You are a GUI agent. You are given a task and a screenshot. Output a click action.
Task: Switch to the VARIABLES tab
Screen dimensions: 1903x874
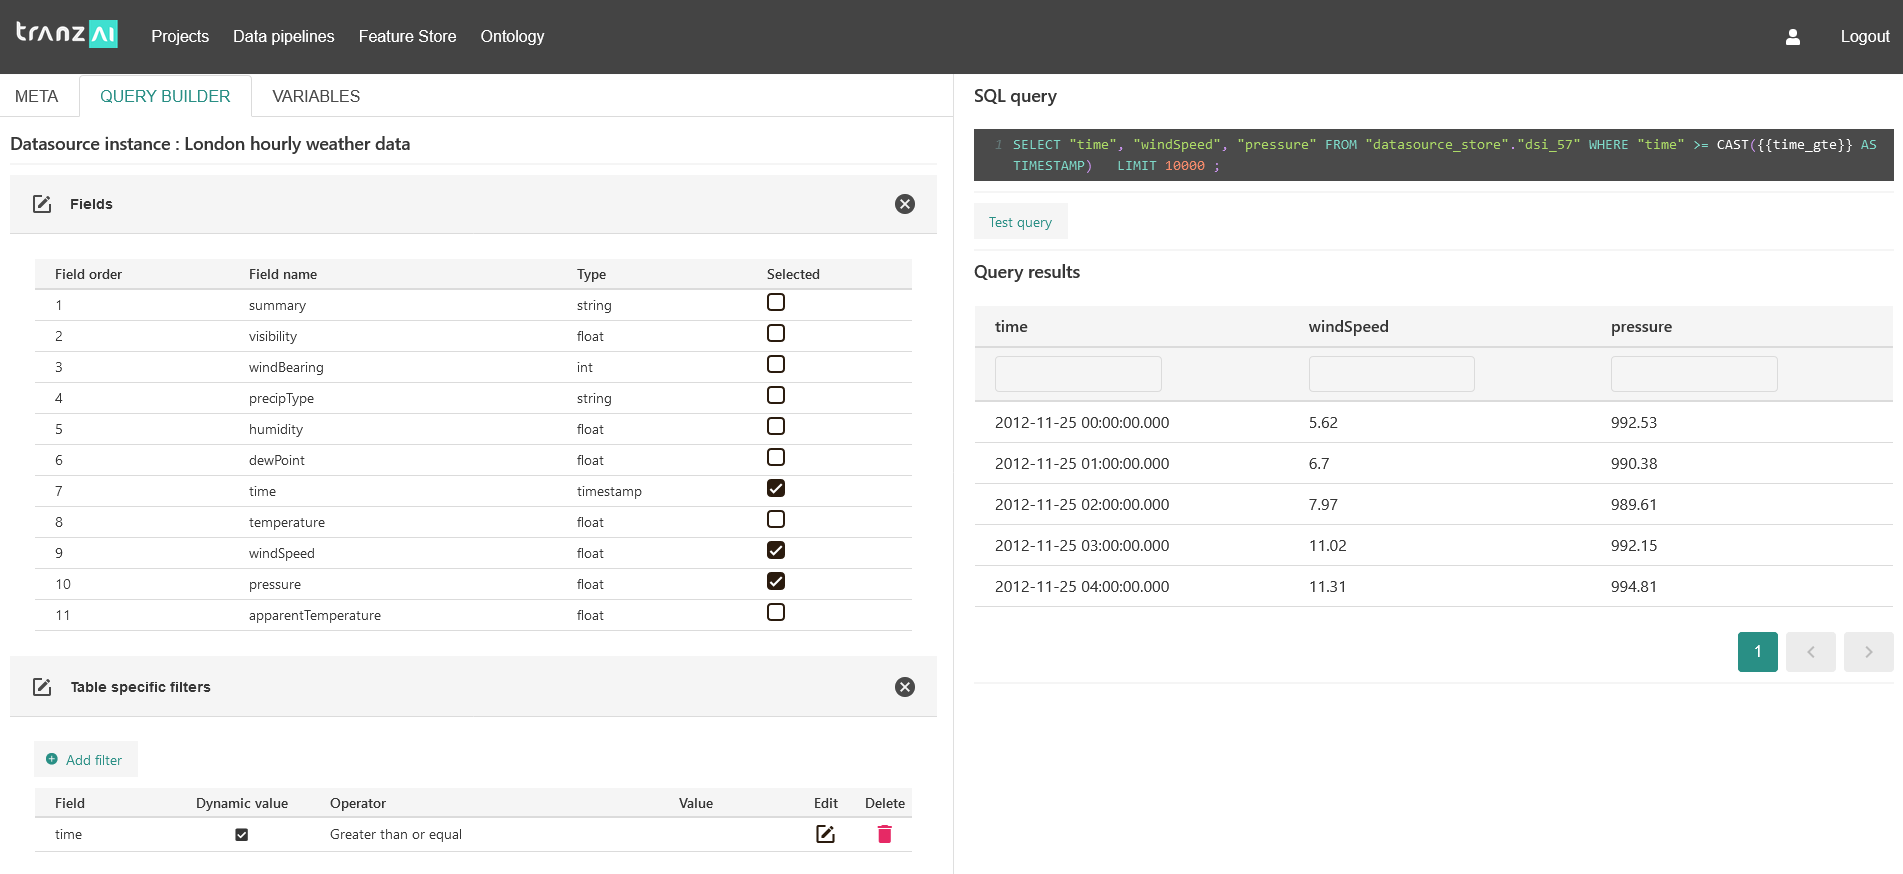click(x=316, y=96)
